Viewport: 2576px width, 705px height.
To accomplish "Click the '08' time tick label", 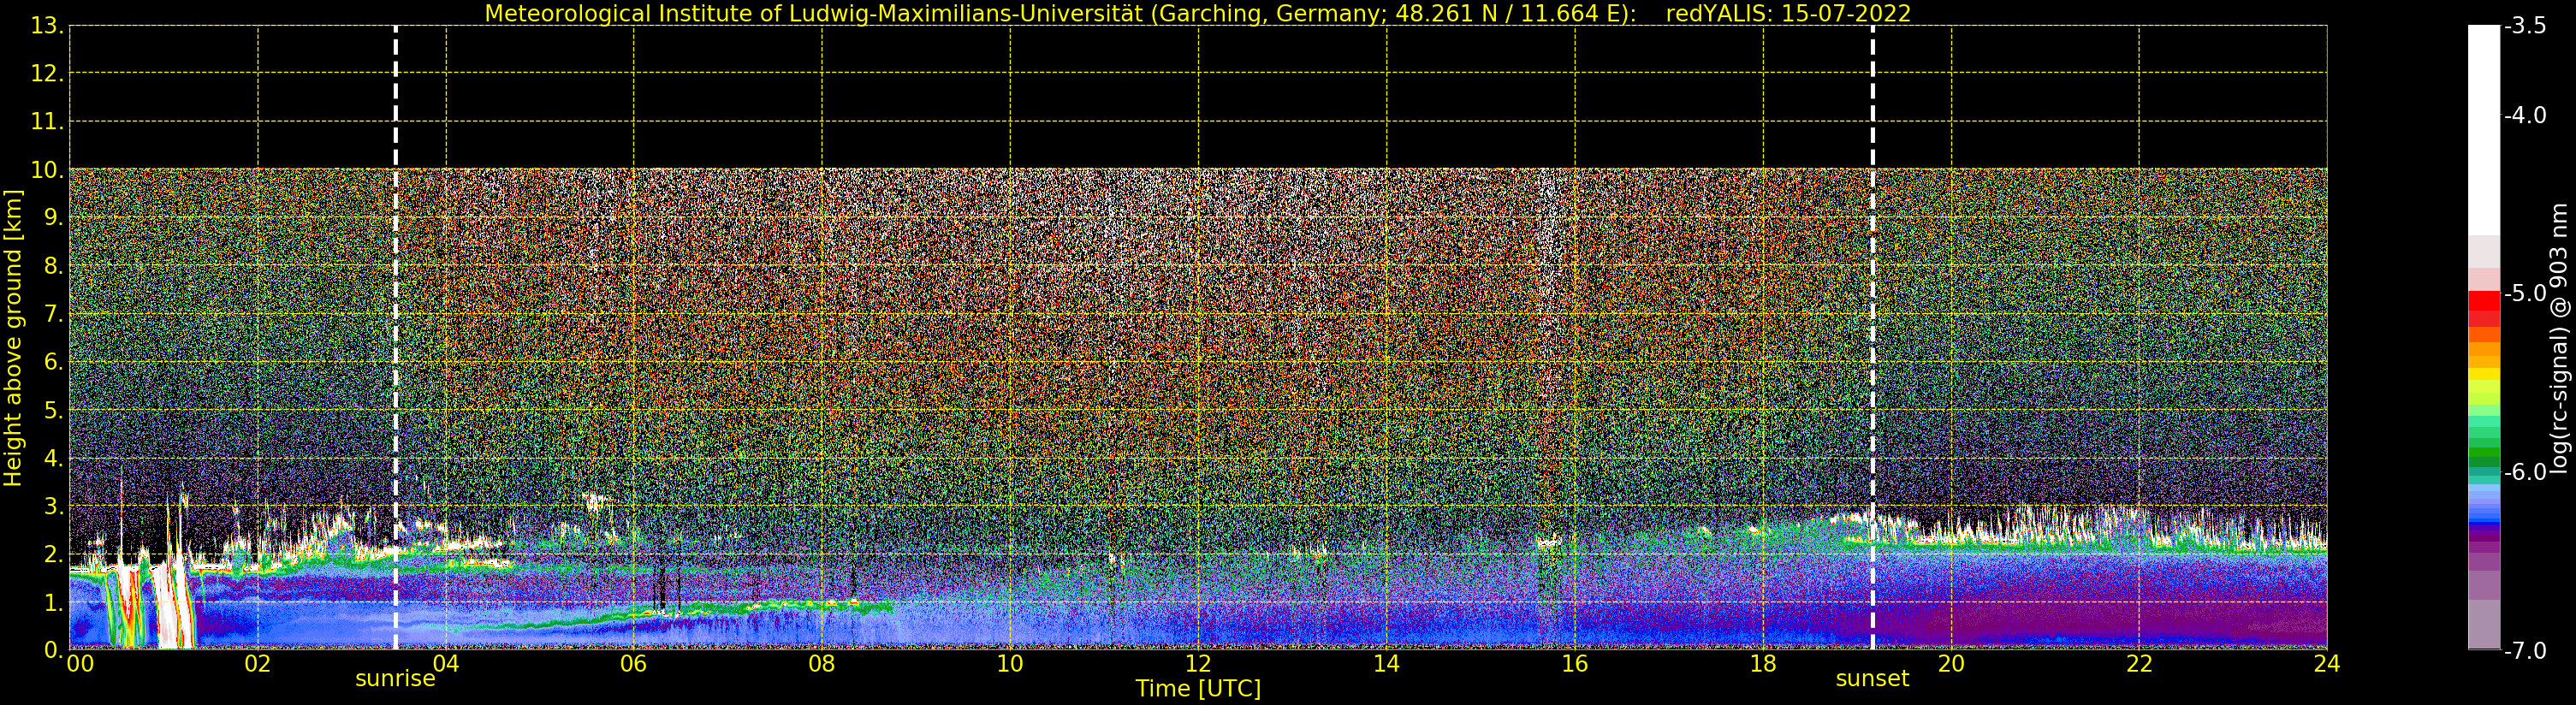I will 821,663.
